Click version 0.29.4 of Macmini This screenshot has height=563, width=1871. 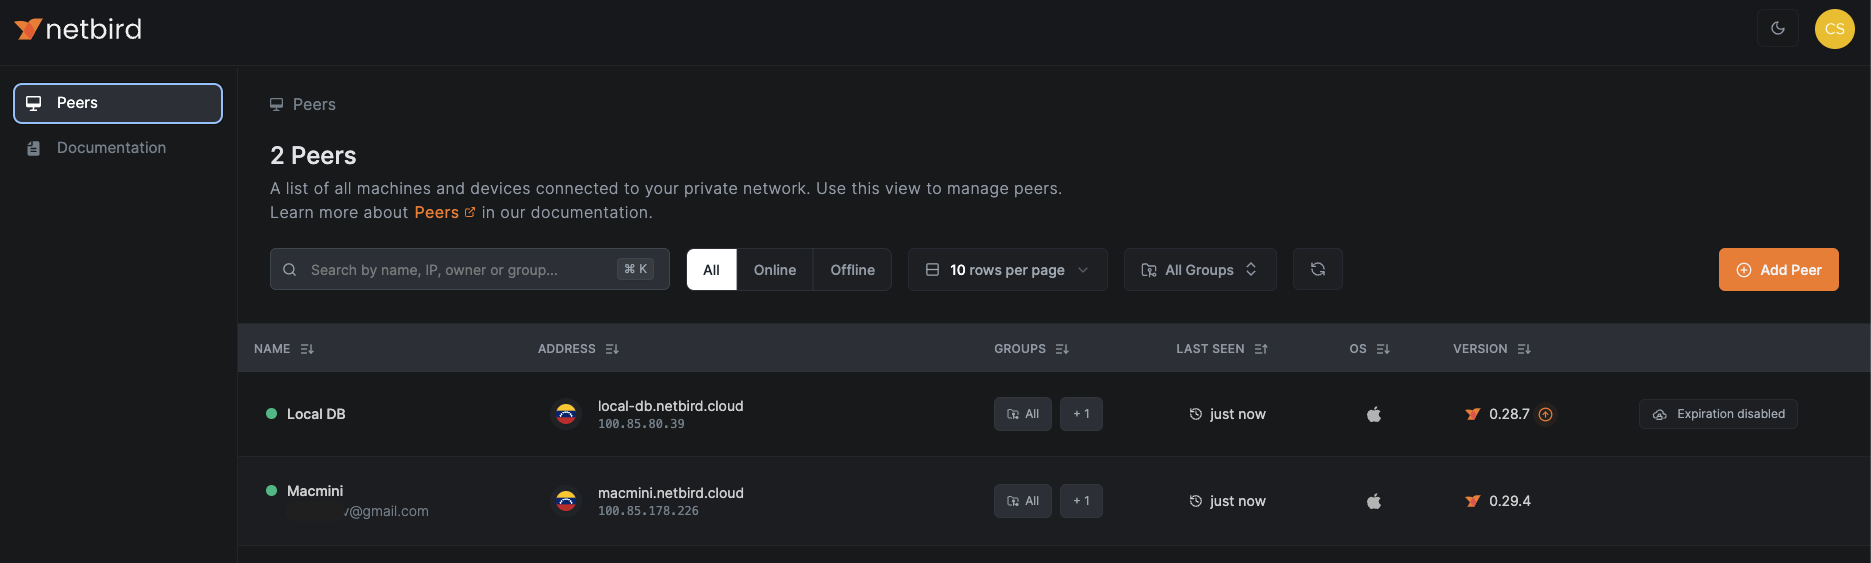tap(1510, 501)
